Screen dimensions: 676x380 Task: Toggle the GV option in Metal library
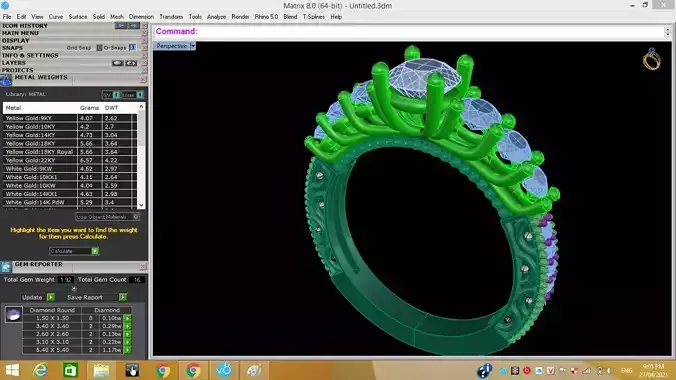click(x=116, y=95)
